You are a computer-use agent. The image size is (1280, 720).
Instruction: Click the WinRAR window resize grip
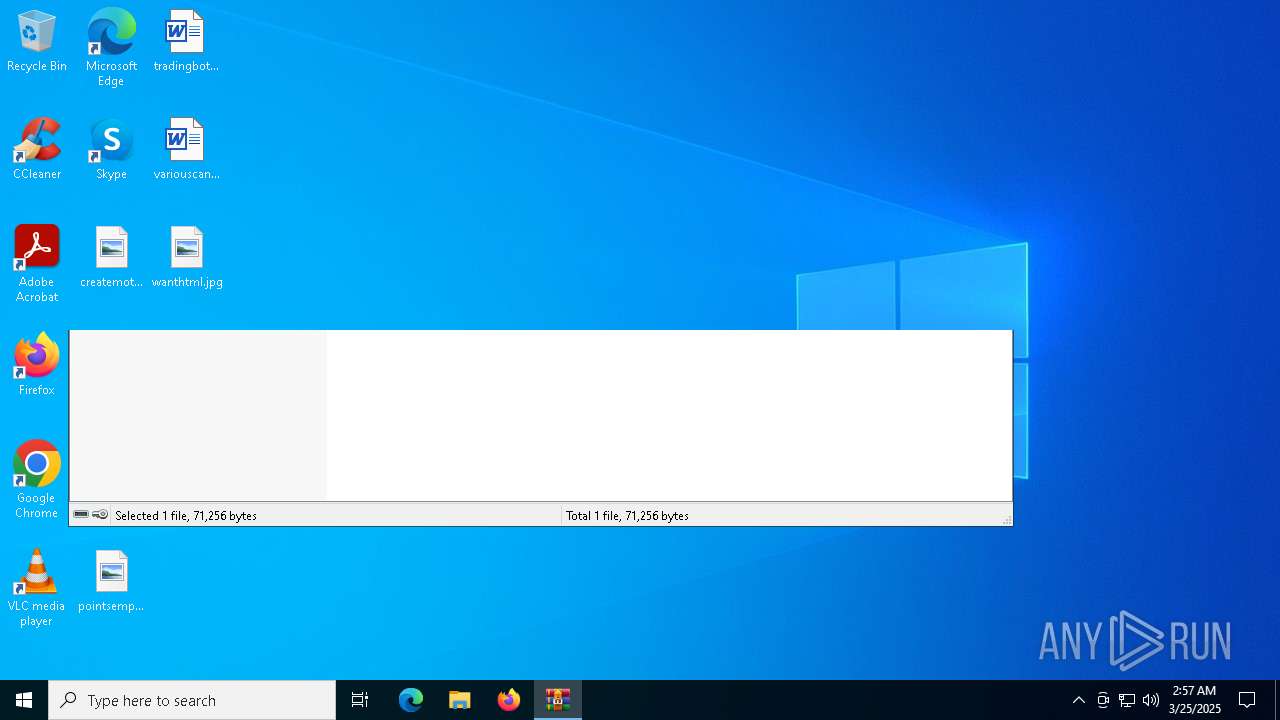pos(1006,520)
